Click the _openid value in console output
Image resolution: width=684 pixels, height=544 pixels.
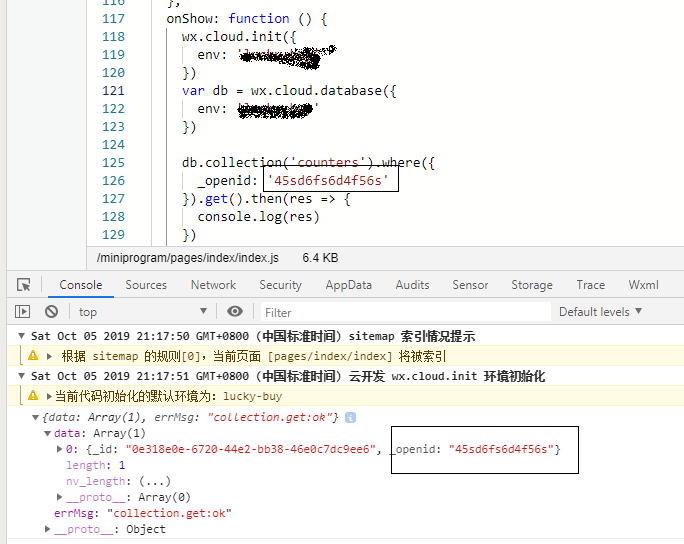coord(501,449)
